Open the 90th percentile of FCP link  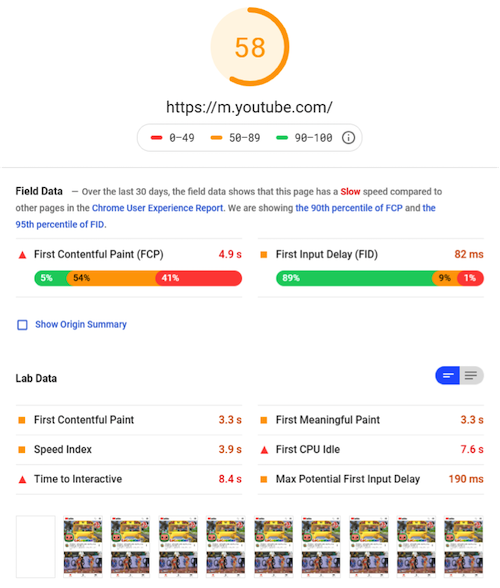[x=349, y=208]
